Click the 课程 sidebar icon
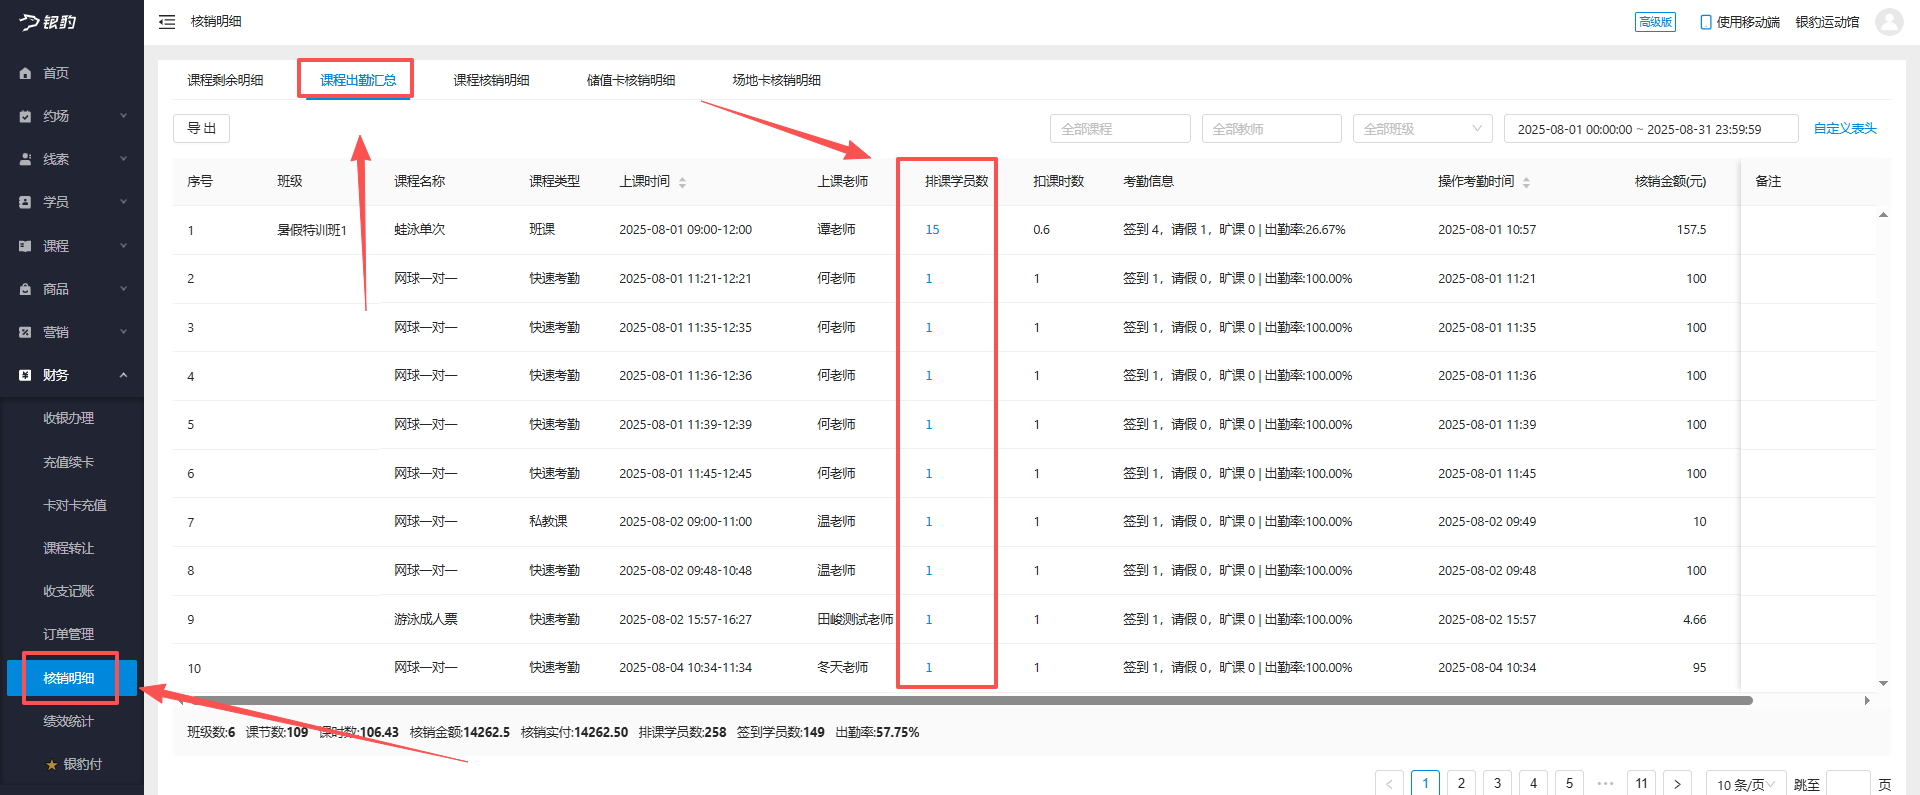The image size is (1920, 795). click(25, 246)
